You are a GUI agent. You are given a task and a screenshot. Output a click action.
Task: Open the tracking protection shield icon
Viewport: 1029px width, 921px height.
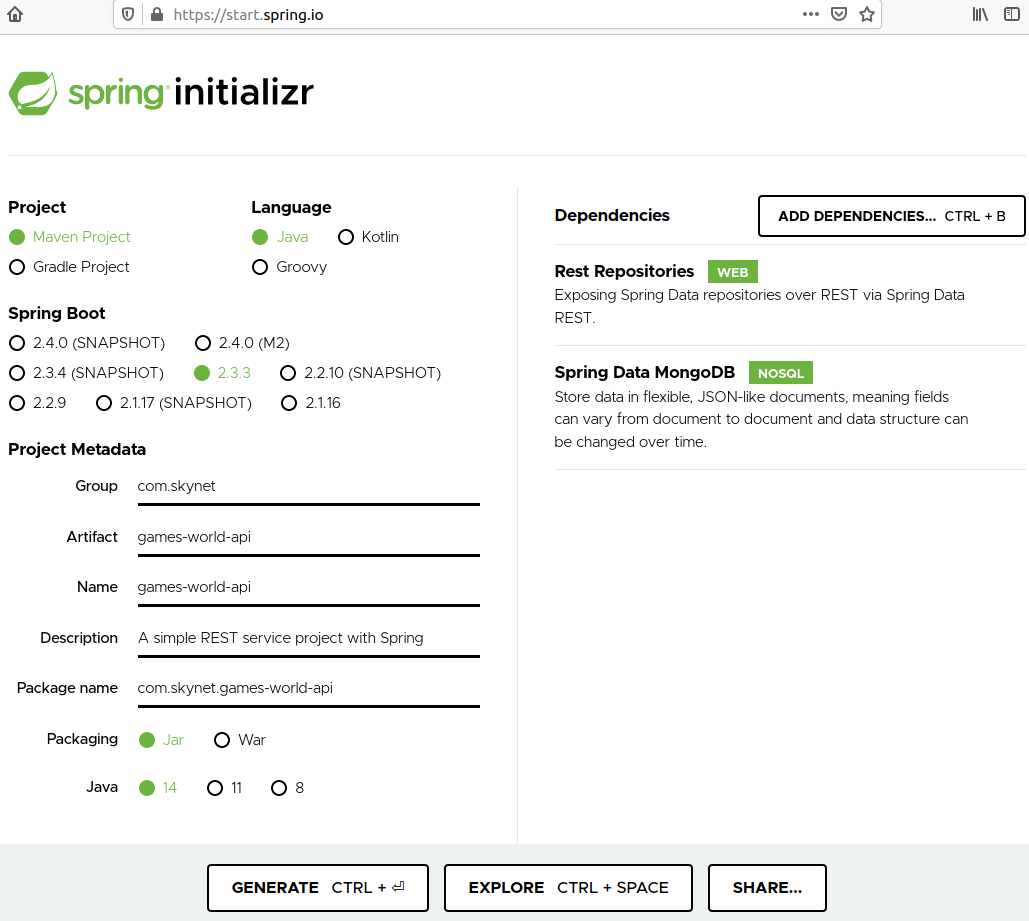coord(128,15)
